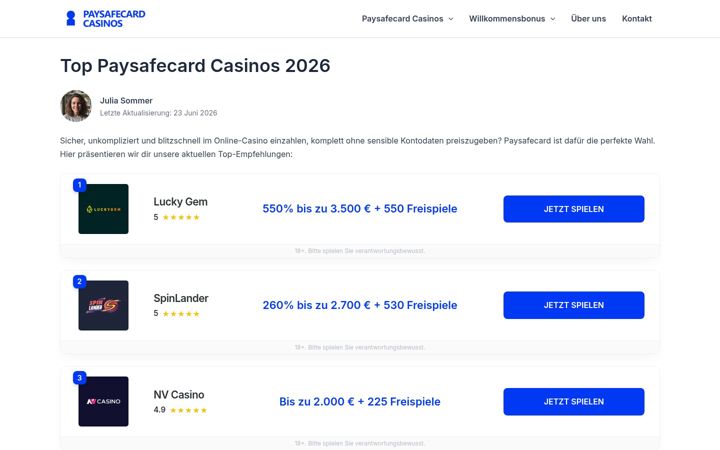Click NV Casino's 4.9 star rating
Screen dimensions: 720x450
click(x=188, y=410)
